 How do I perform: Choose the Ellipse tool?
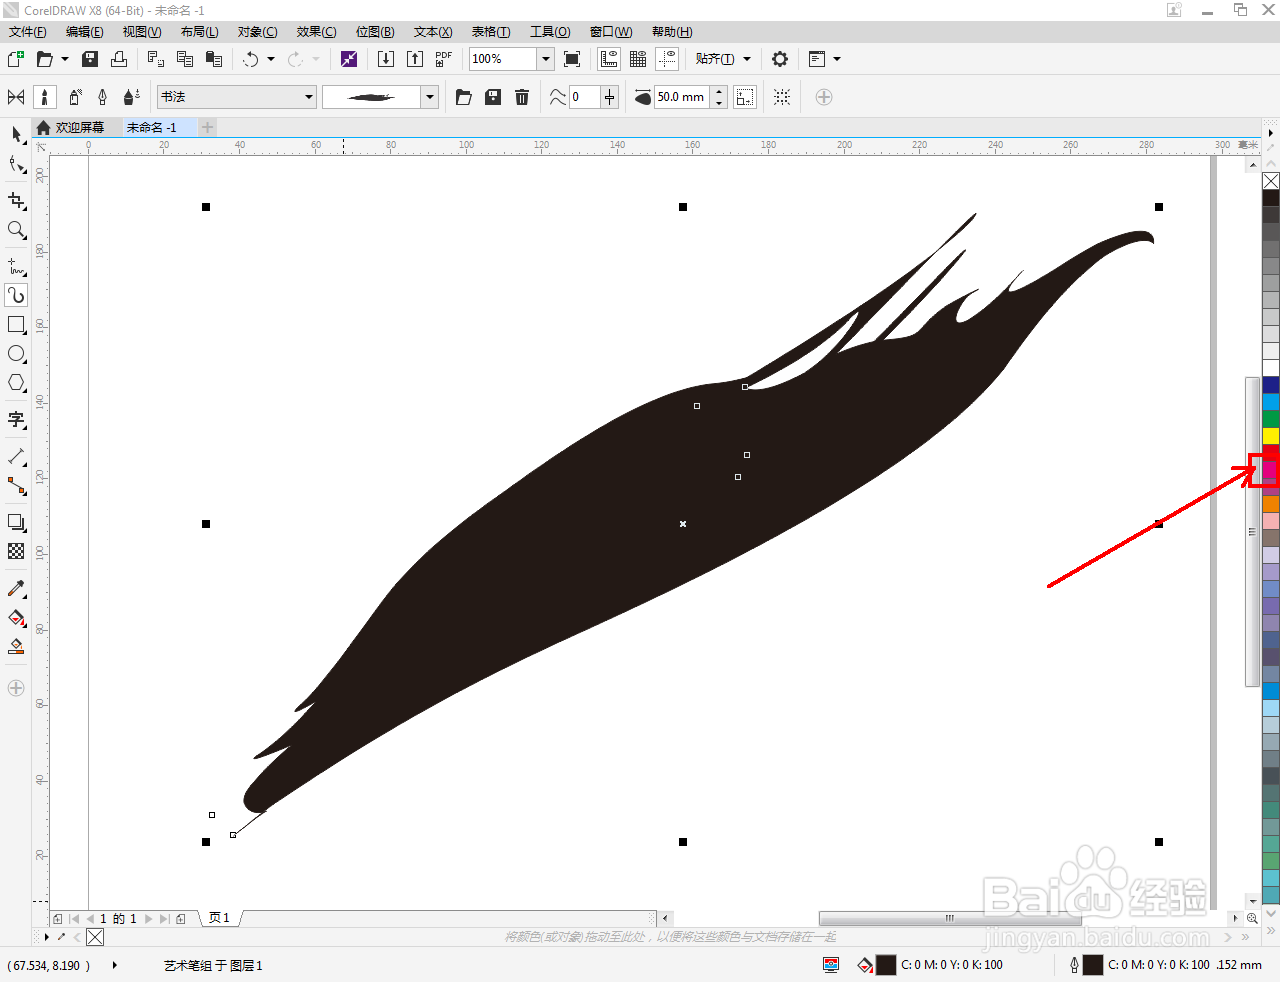click(16, 354)
